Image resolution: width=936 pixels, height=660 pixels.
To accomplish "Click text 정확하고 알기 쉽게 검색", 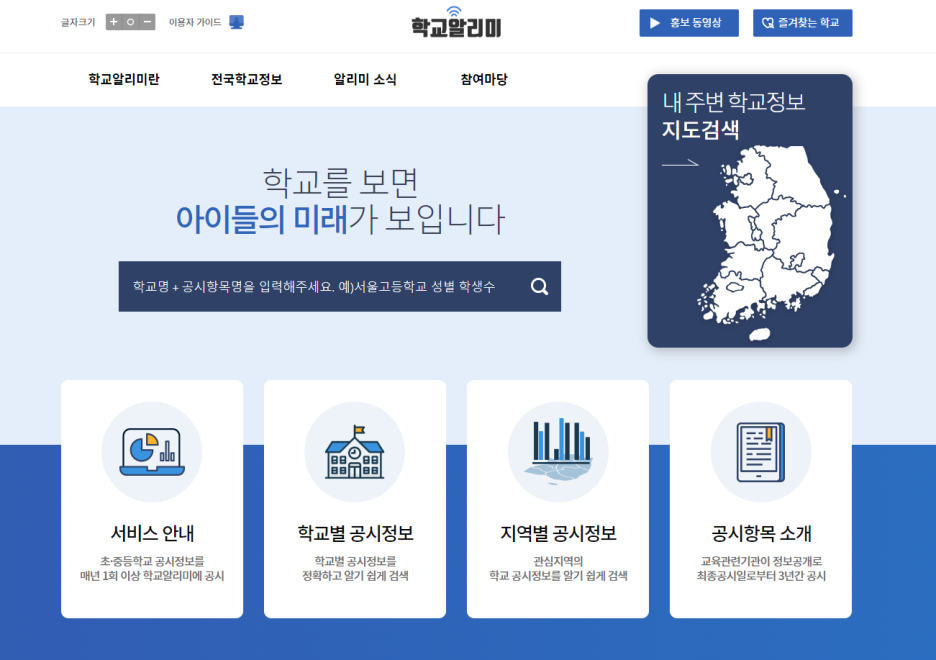I will click(355, 576).
